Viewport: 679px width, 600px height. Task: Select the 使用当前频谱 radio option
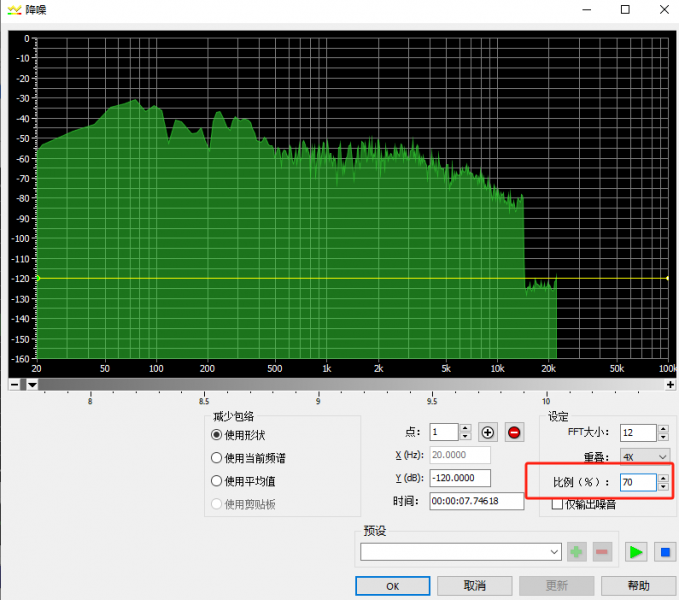pos(216,458)
